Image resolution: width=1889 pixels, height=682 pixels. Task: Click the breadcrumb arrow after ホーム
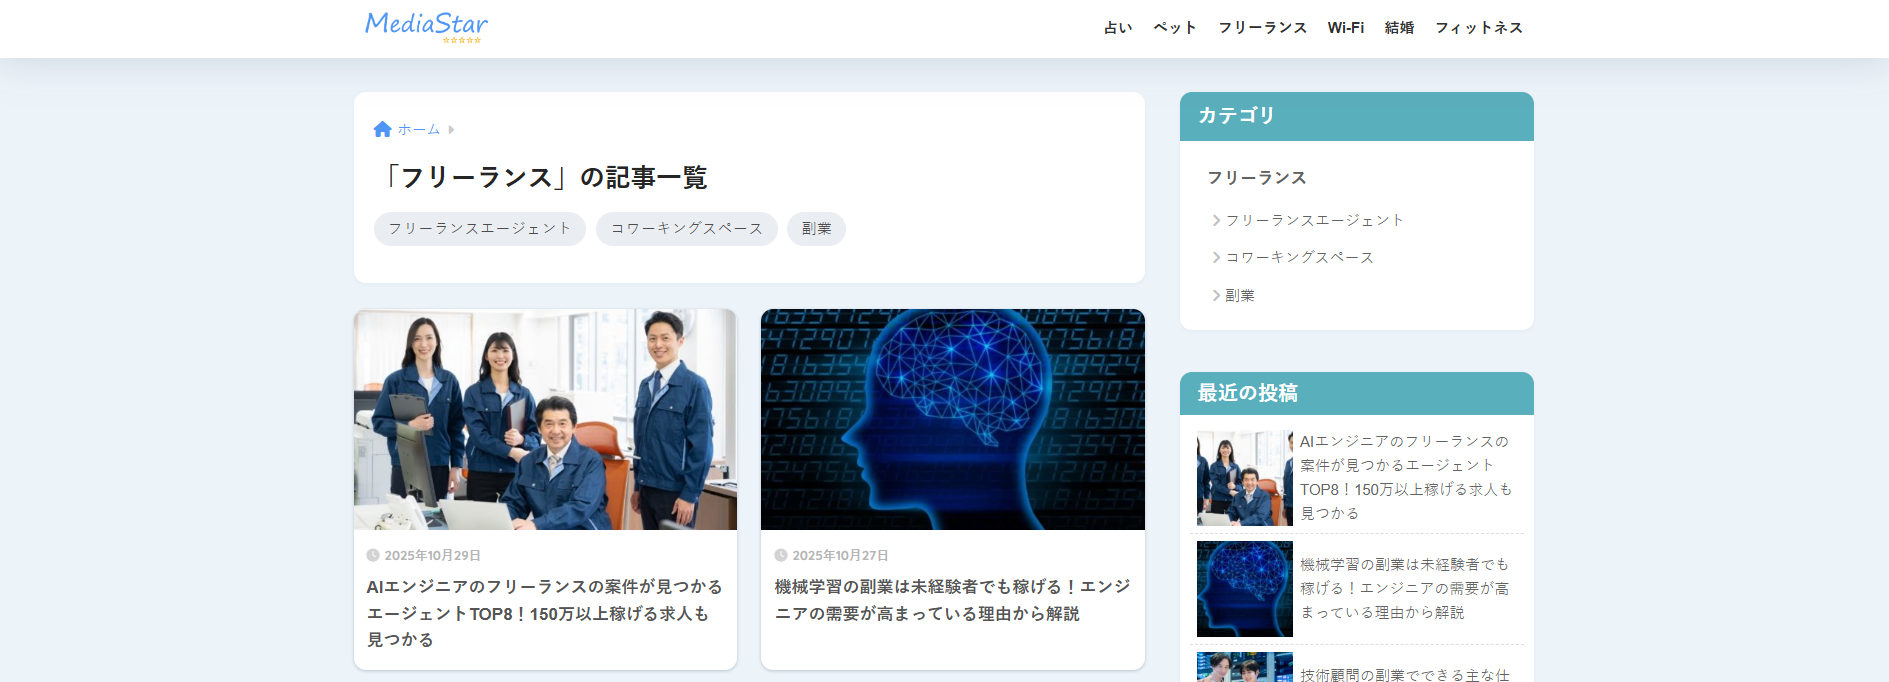tap(451, 130)
